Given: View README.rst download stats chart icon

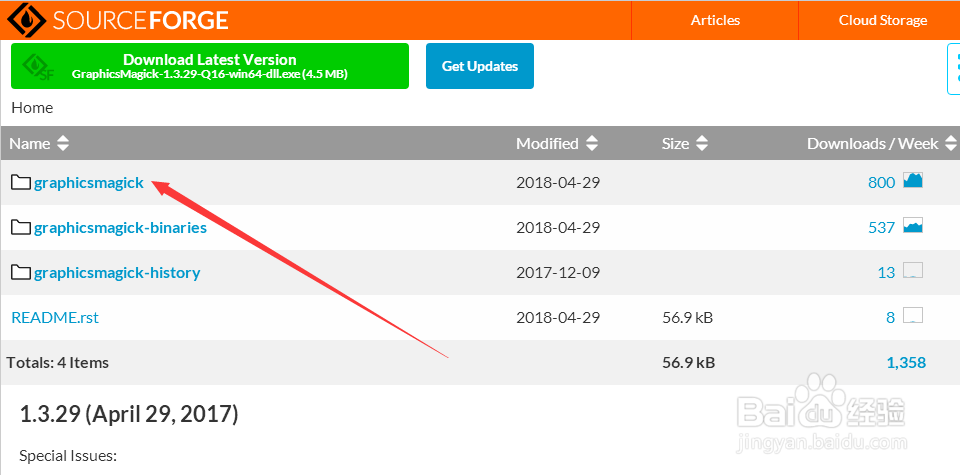Looking at the screenshot, I should (913, 316).
